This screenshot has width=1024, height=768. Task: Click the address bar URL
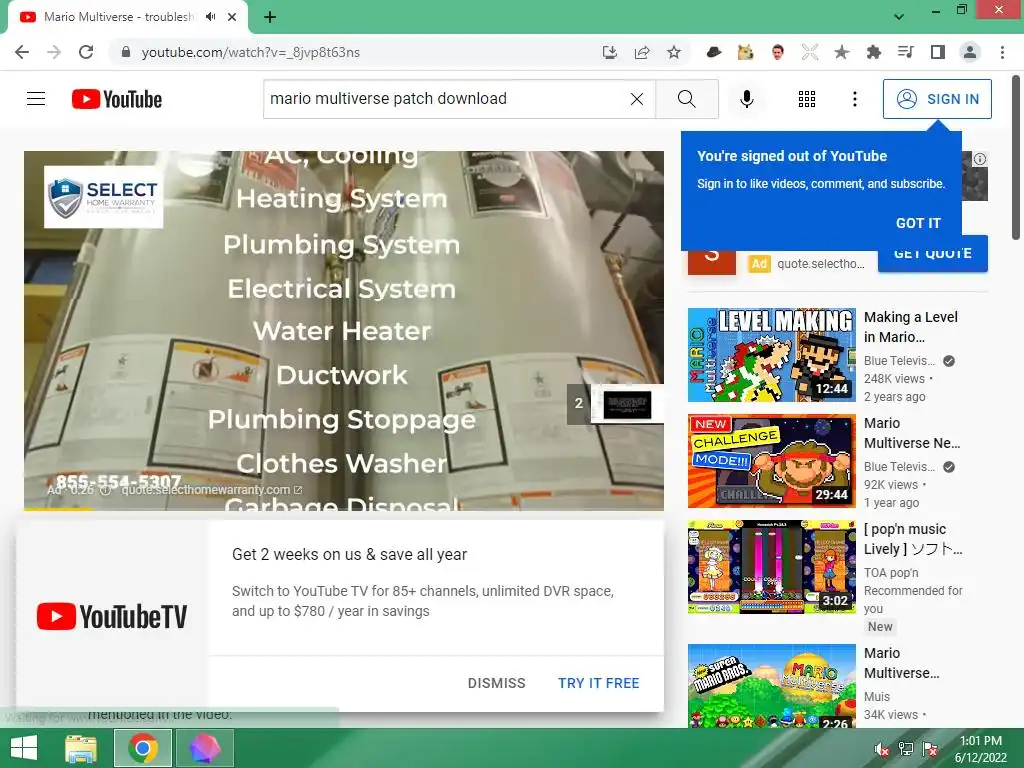(250, 52)
